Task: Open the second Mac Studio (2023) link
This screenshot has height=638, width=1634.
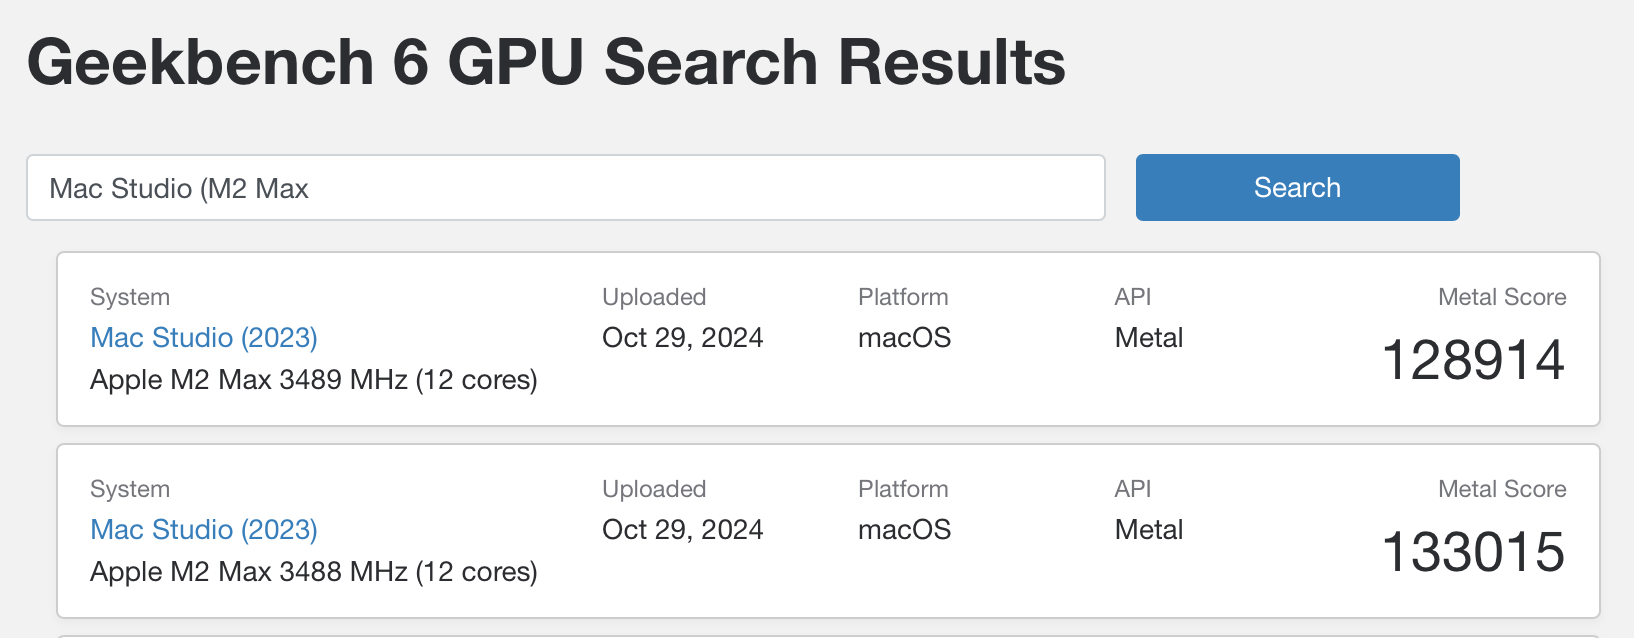Action: 203,529
